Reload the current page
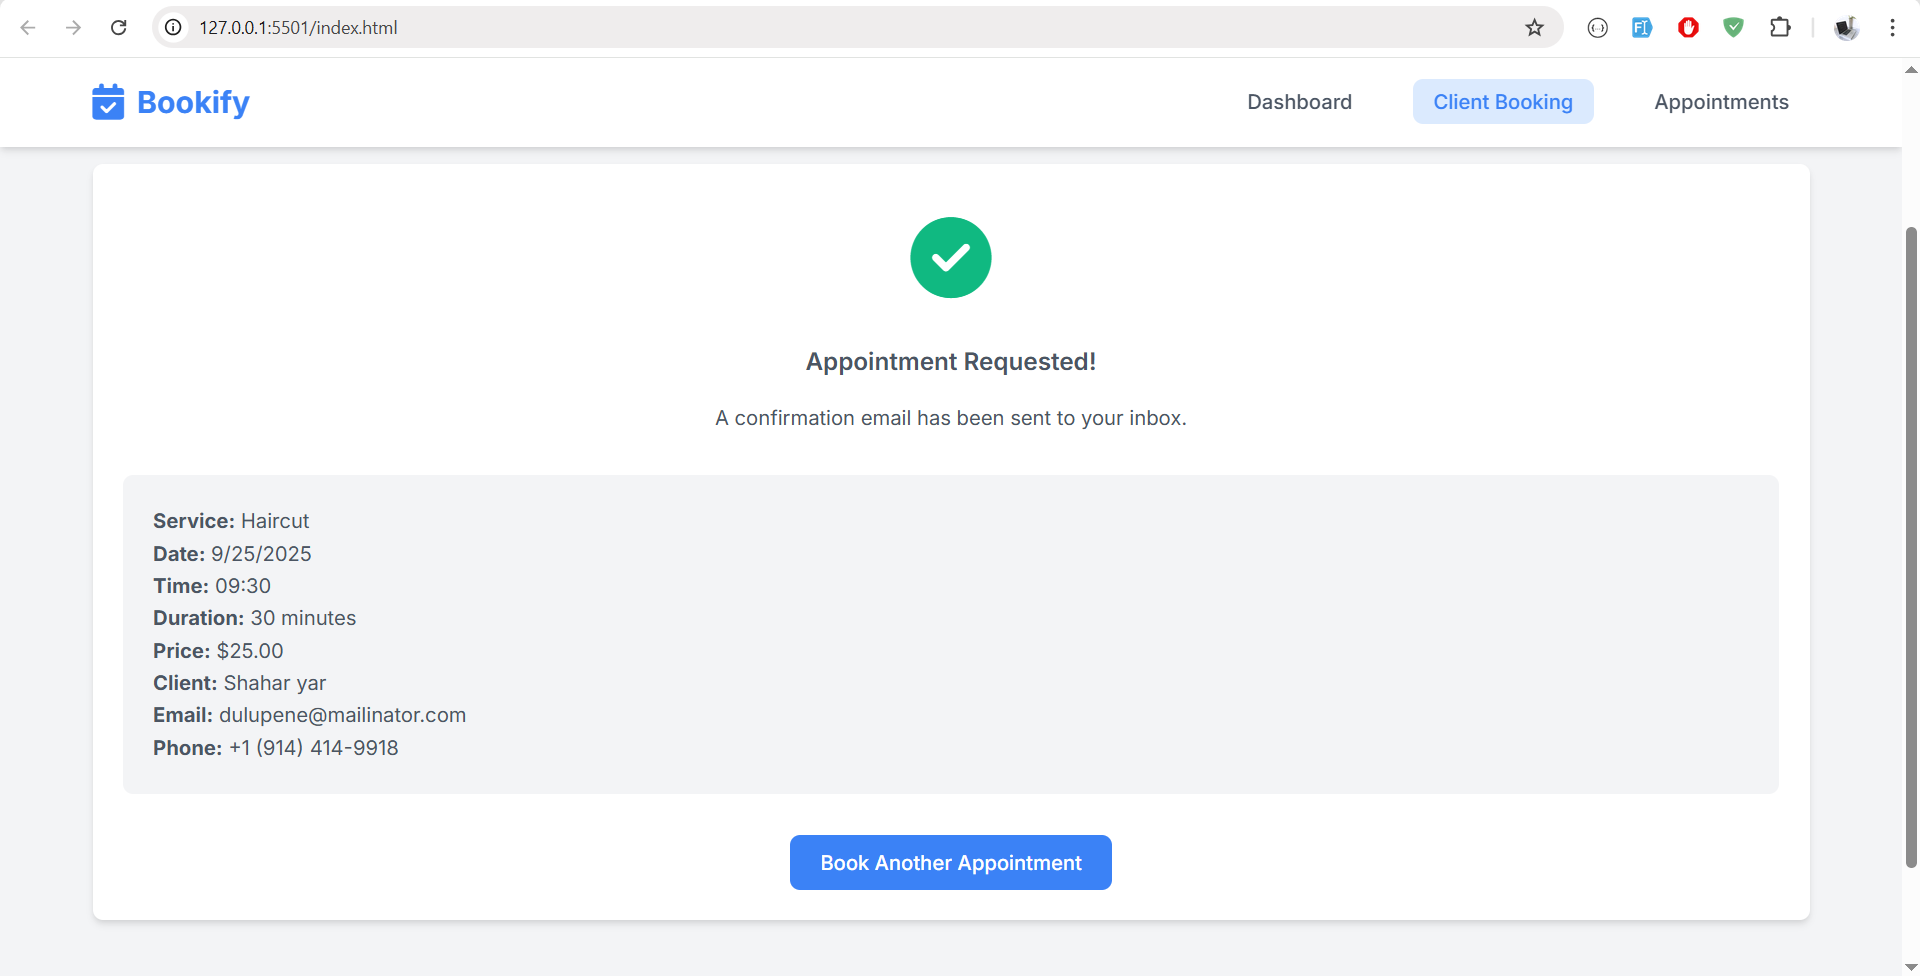 pos(119,28)
